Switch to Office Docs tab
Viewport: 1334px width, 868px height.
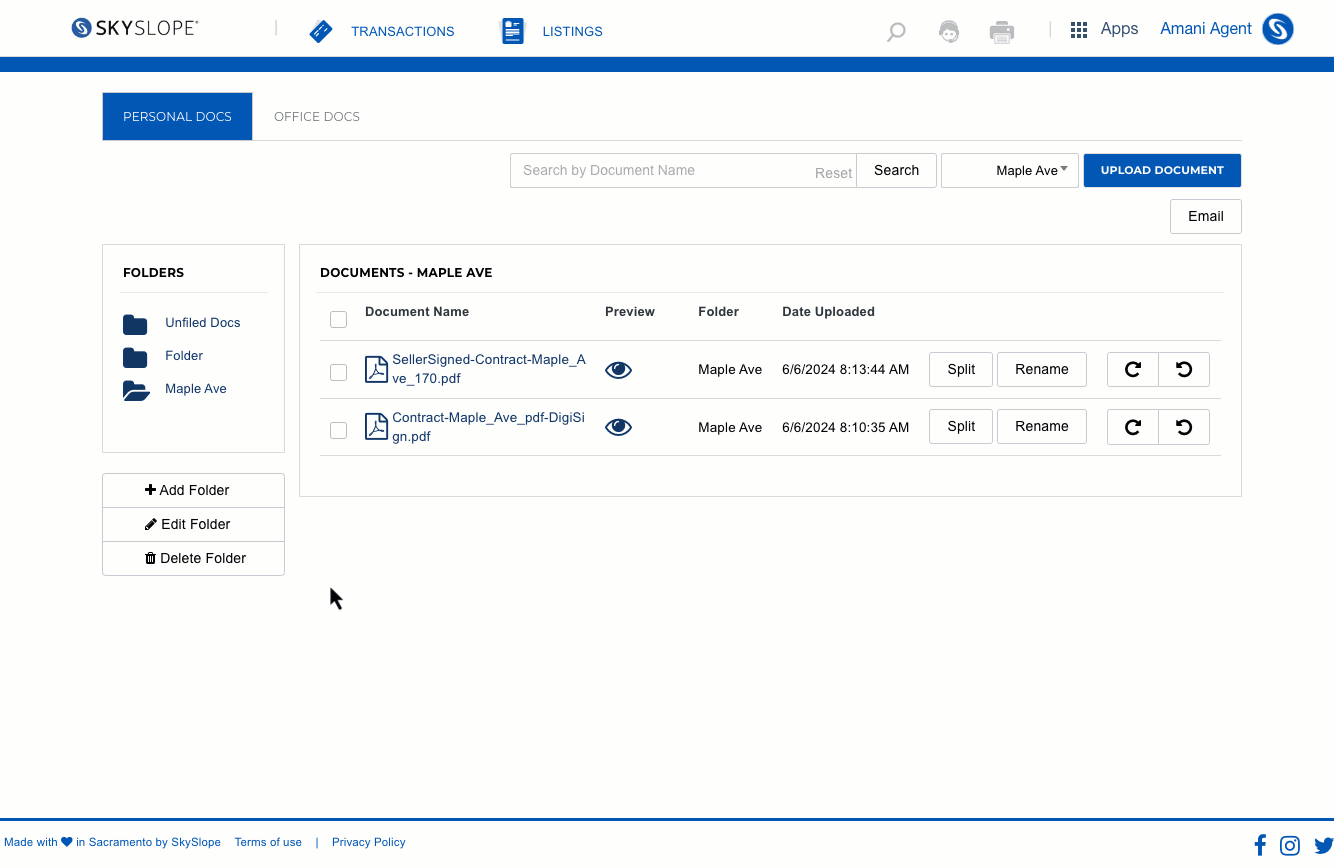[317, 116]
